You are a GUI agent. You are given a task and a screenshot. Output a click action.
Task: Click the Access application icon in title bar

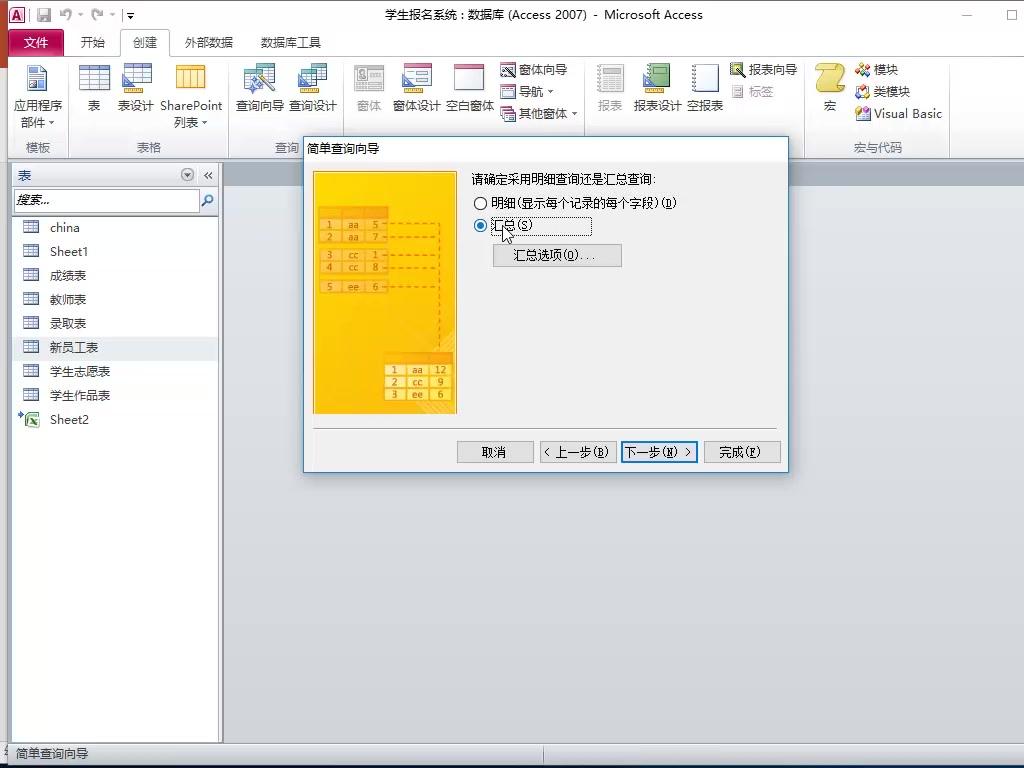tap(17, 14)
